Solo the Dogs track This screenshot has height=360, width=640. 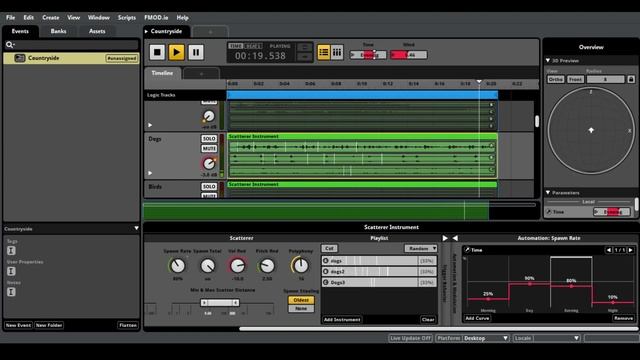(209, 139)
